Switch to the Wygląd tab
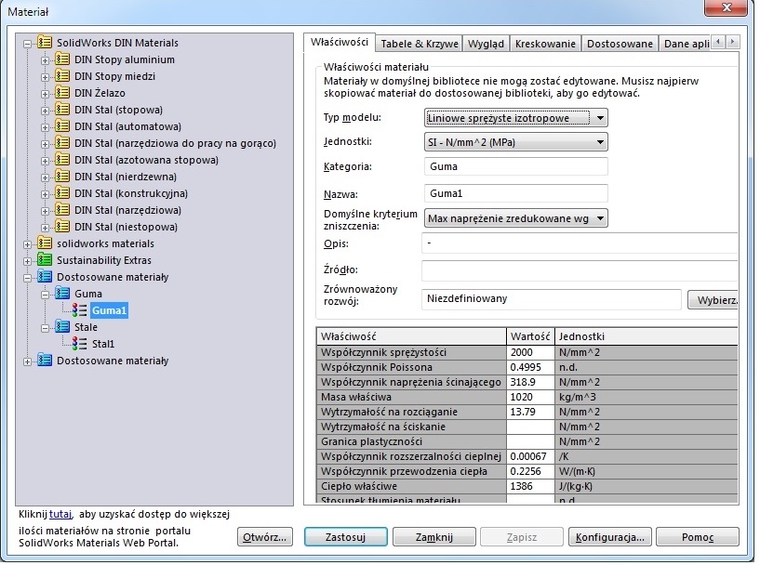 tap(486, 44)
